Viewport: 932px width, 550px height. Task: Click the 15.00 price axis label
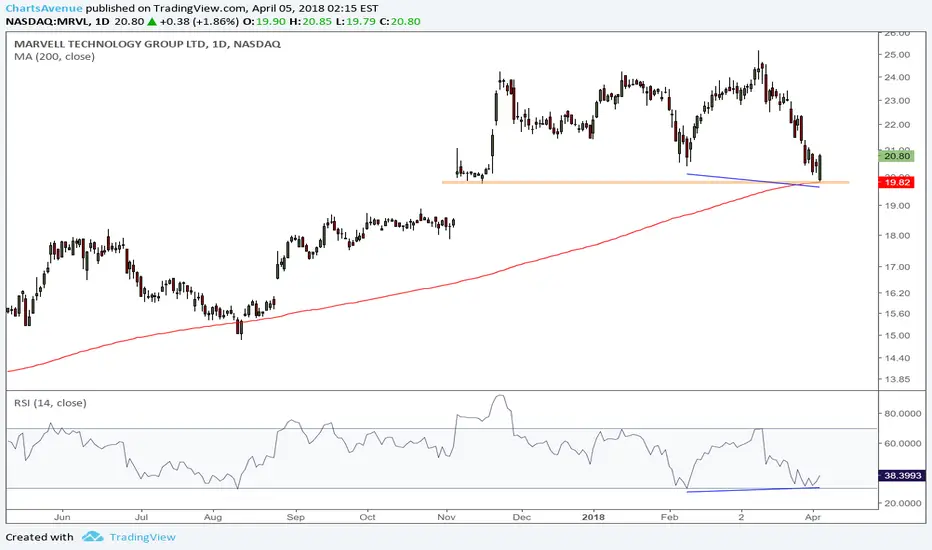898,335
